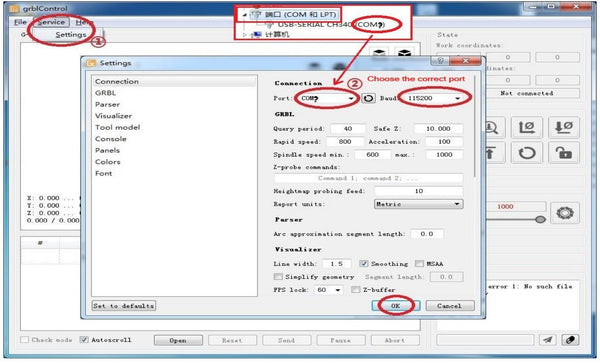
Task: Toggle the spindle gear icon button
Action: tap(565, 213)
